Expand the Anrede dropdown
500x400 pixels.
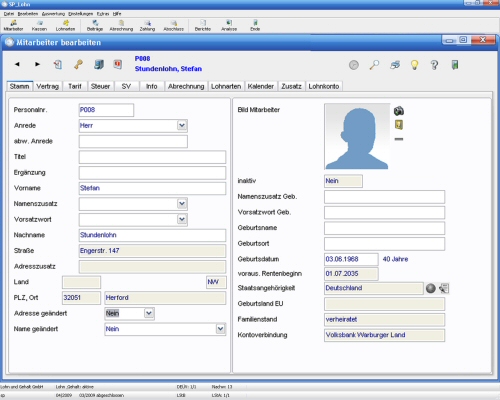[x=182, y=126]
